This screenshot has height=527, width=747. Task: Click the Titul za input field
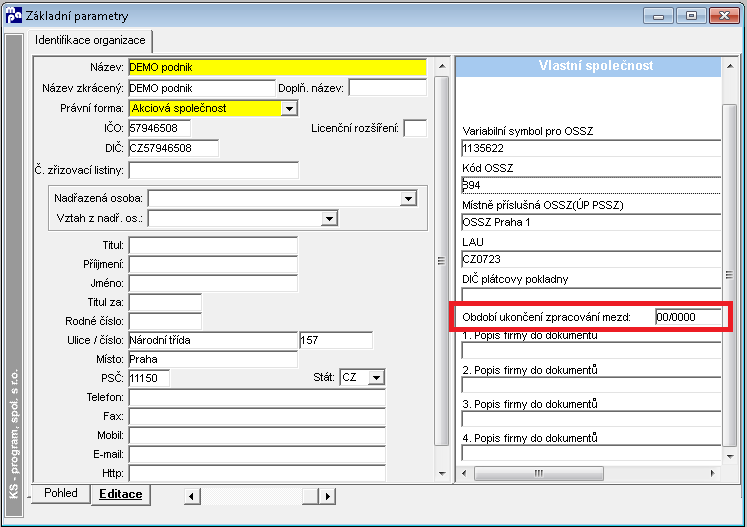point(165,303)
